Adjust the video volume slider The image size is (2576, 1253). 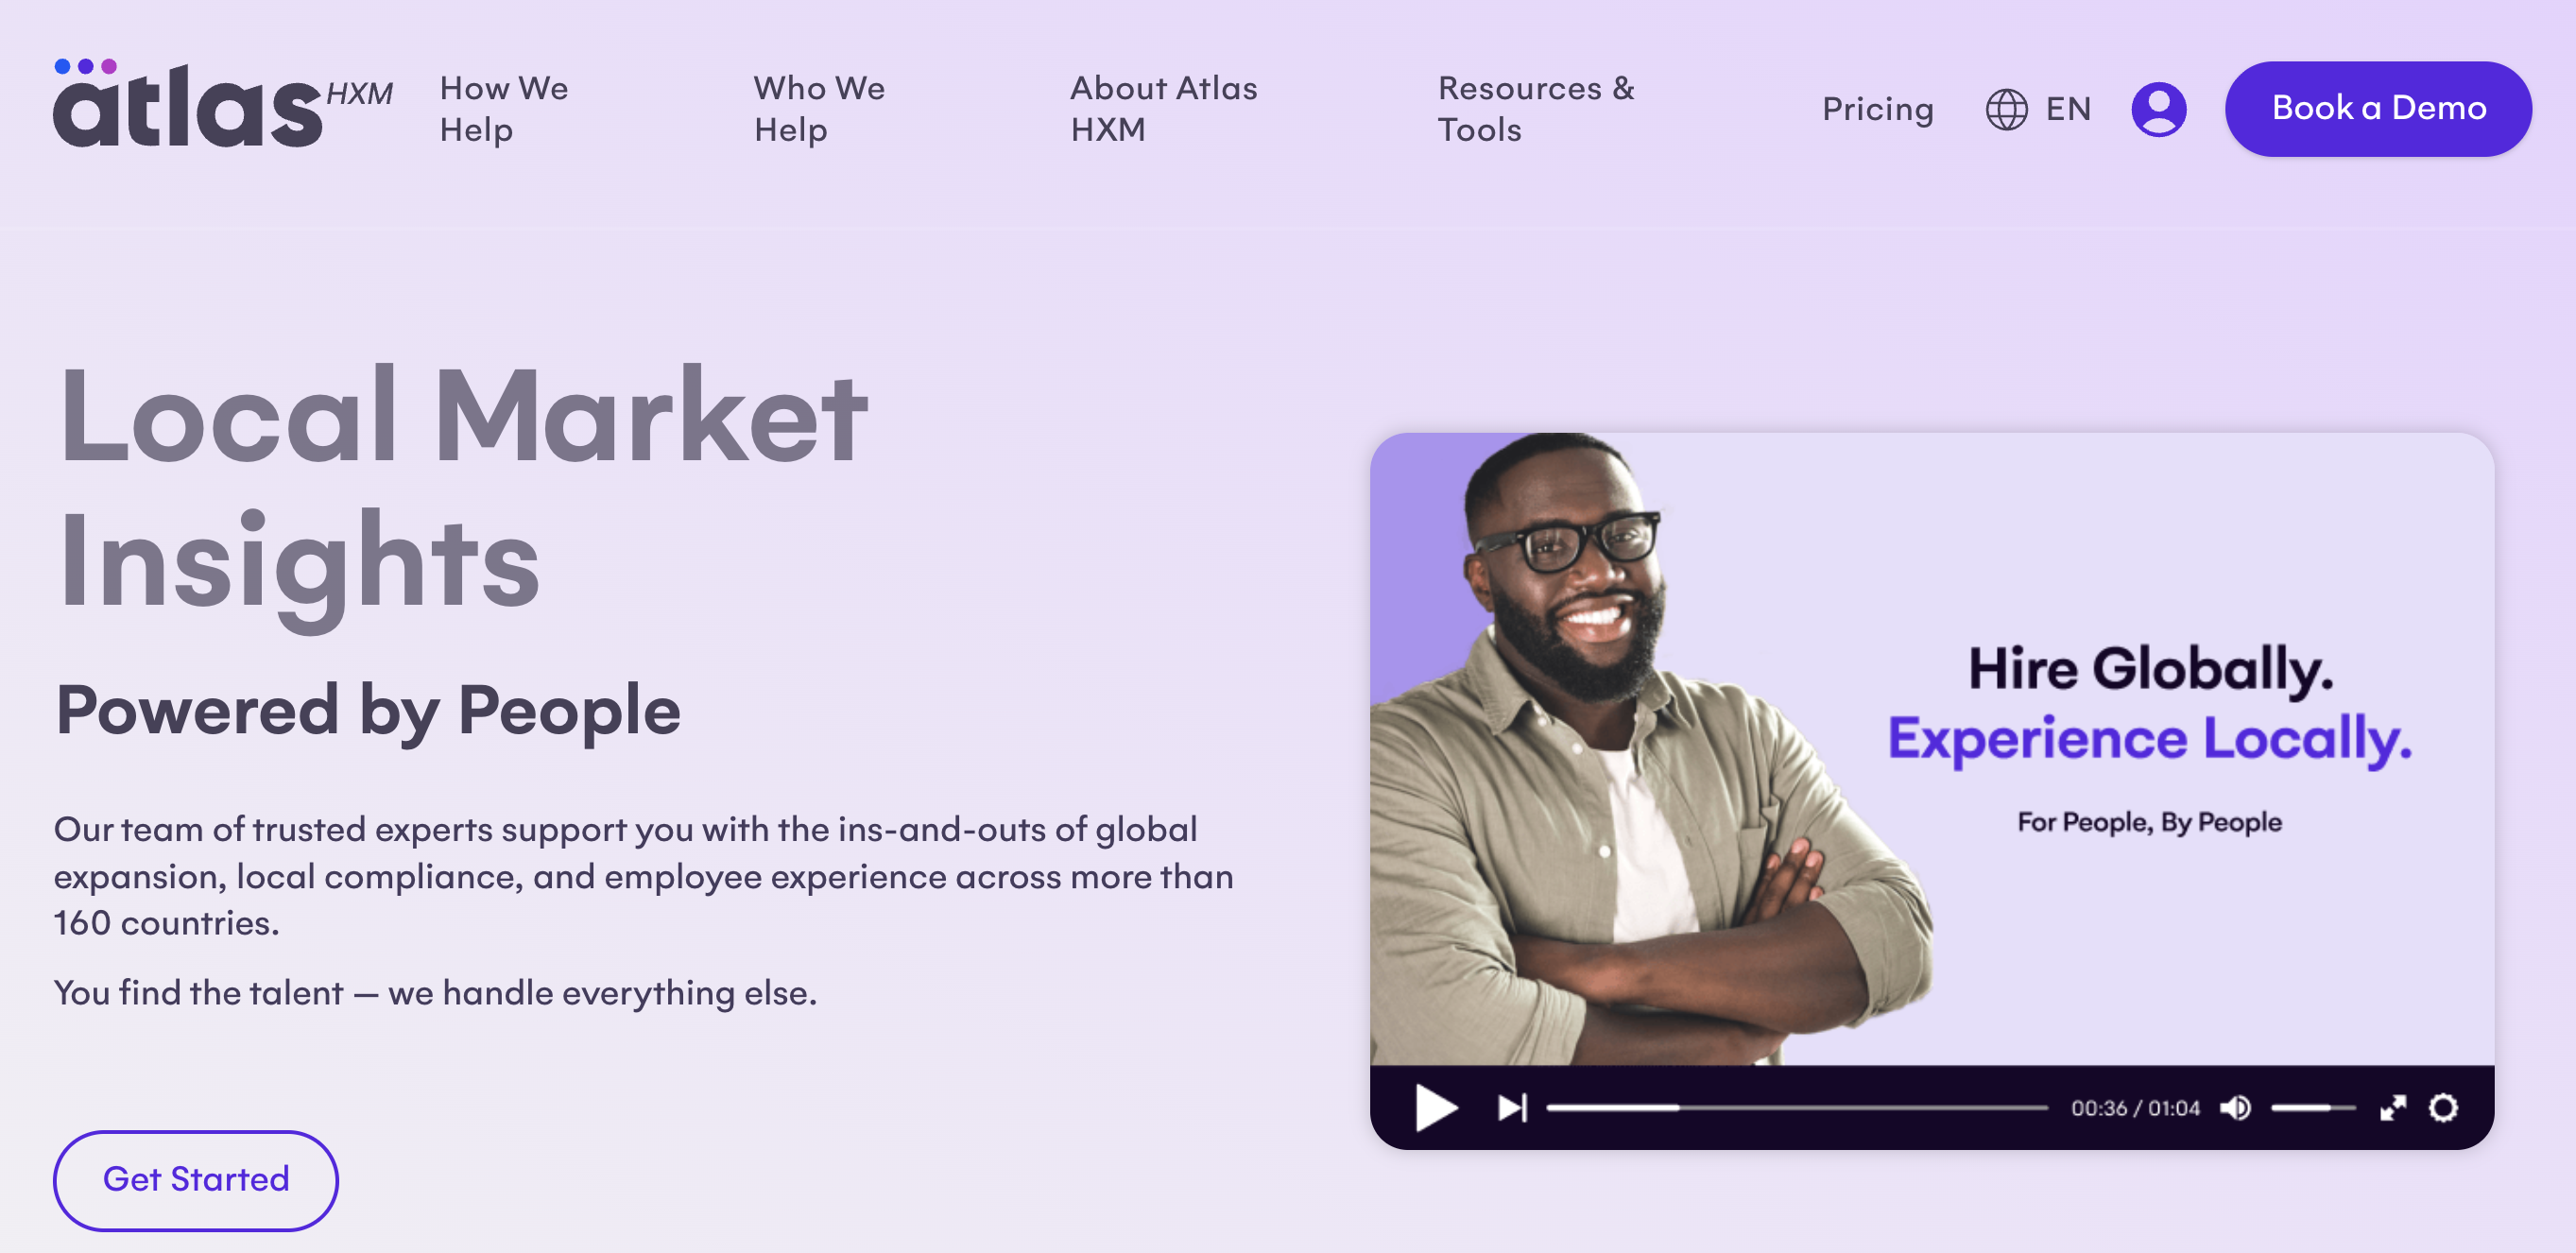[2313, 1107]
